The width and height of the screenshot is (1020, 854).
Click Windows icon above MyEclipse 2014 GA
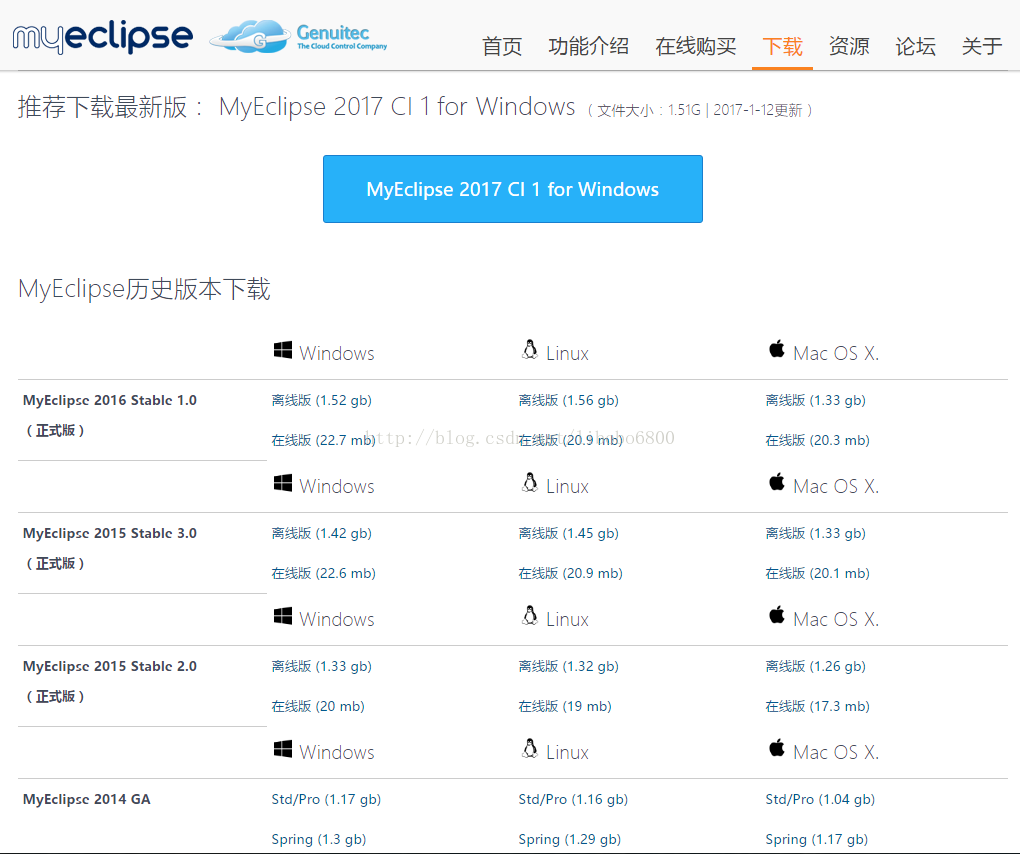283,749
